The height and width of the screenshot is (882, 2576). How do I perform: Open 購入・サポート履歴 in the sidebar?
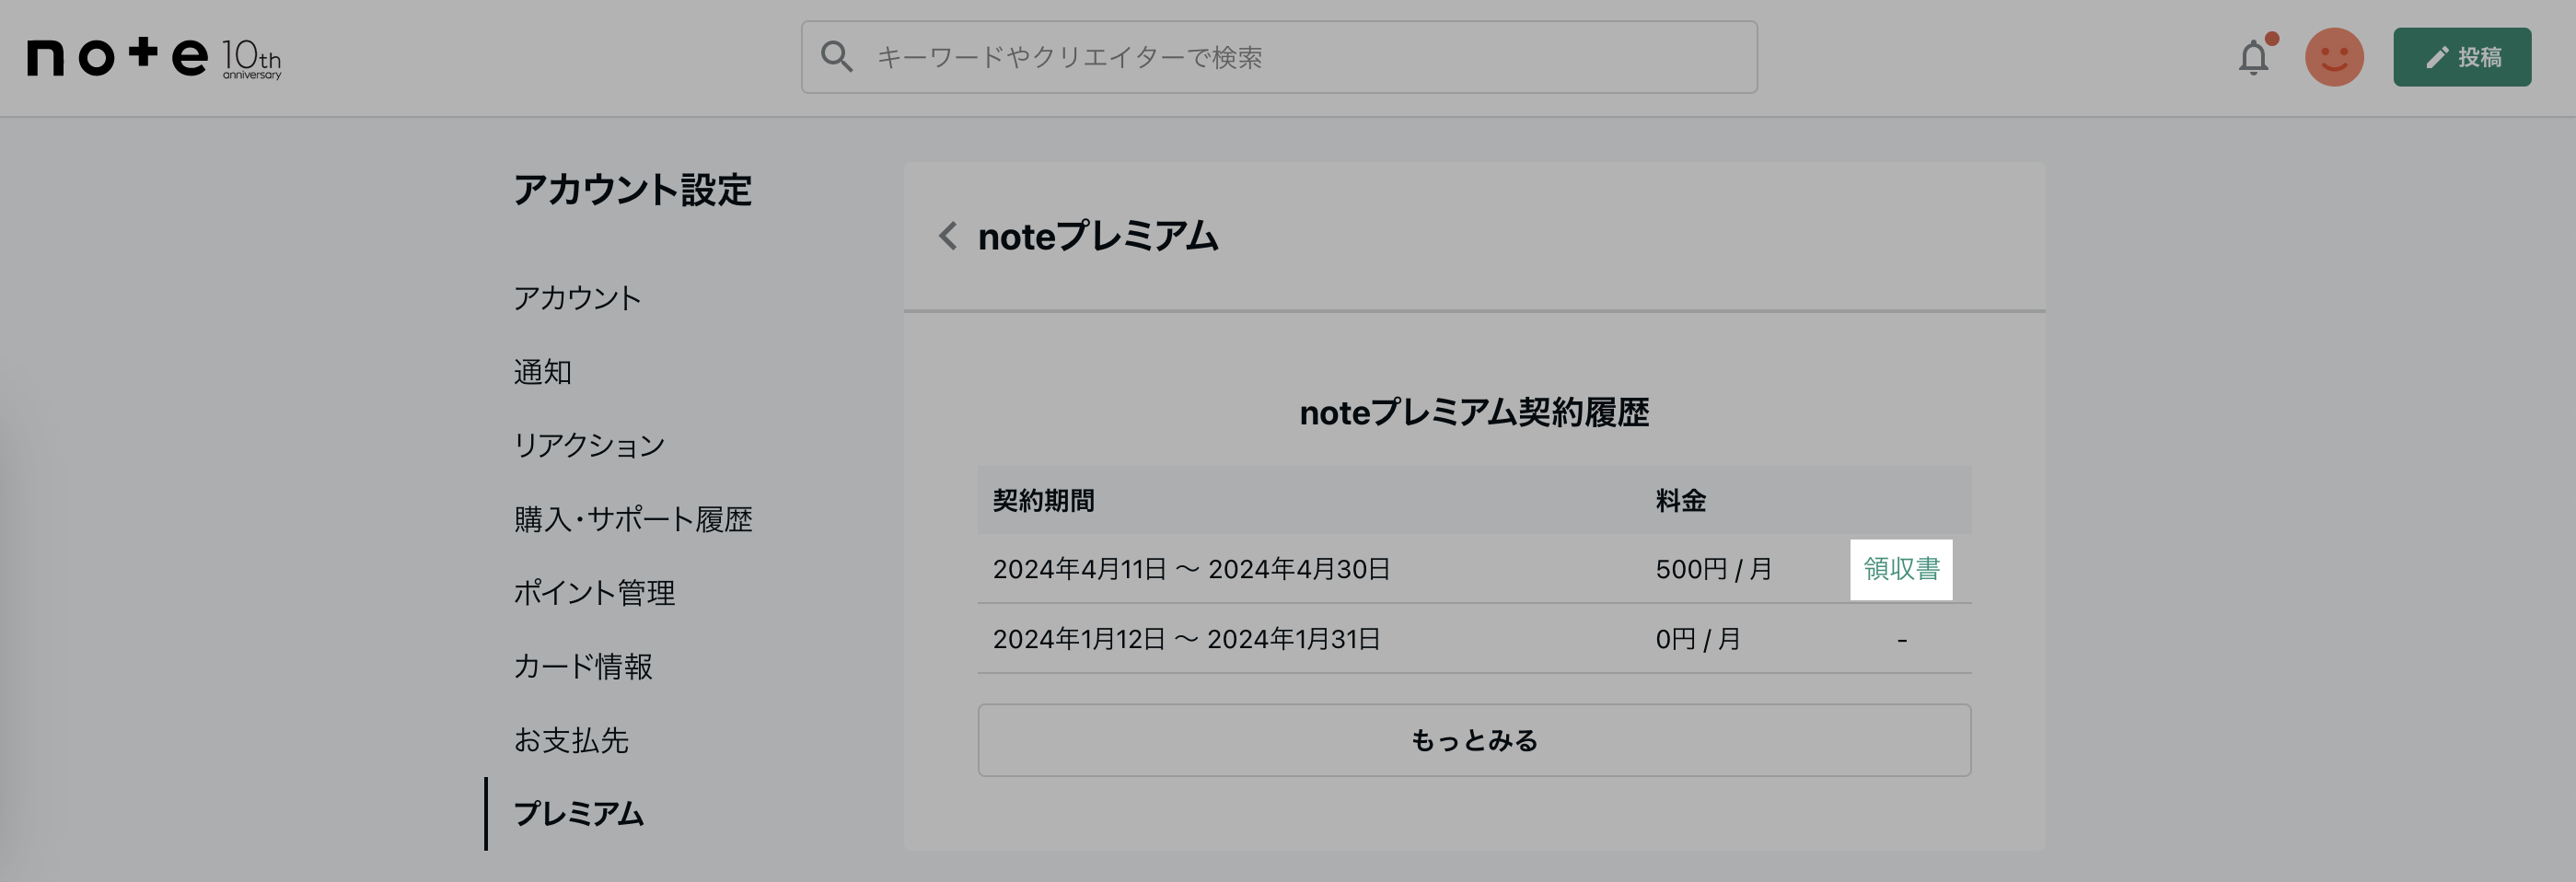pos(633,519)
